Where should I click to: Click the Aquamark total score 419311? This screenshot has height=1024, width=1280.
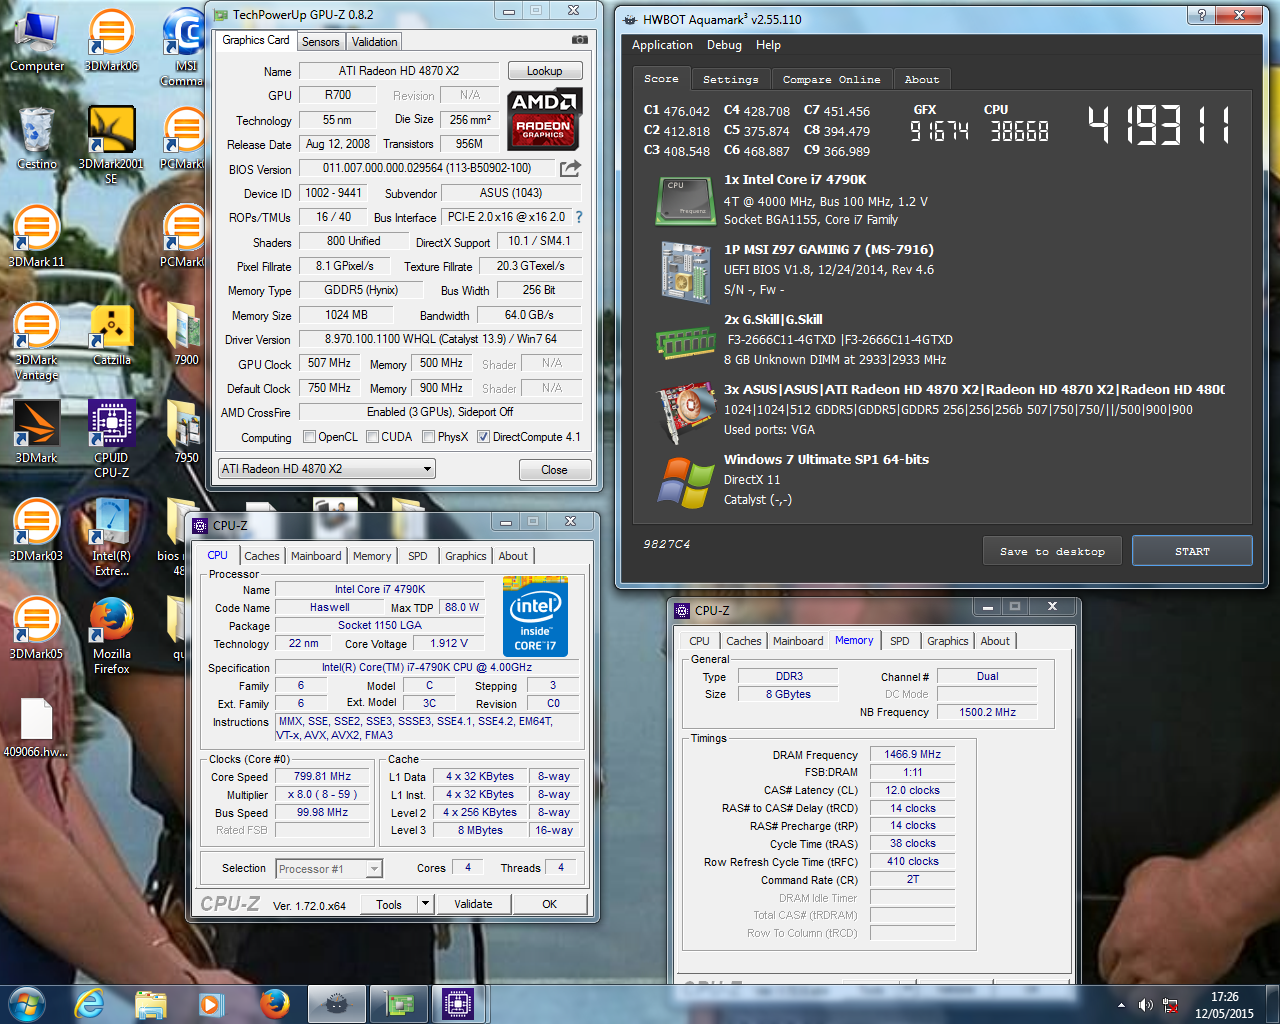coord(1160,126)
